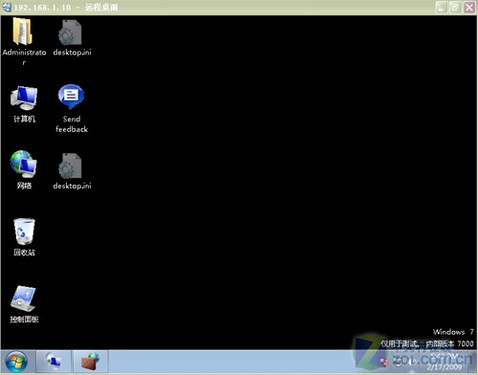Click the red security alert tray icon
The width and height of the screenshot is (478, 375).
coord(384,363)
